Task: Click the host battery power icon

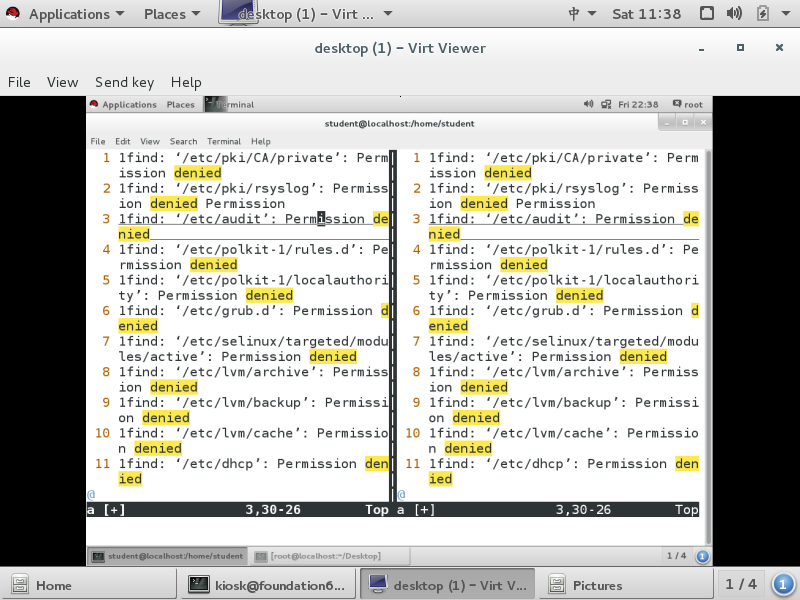Action: [763, 13]
